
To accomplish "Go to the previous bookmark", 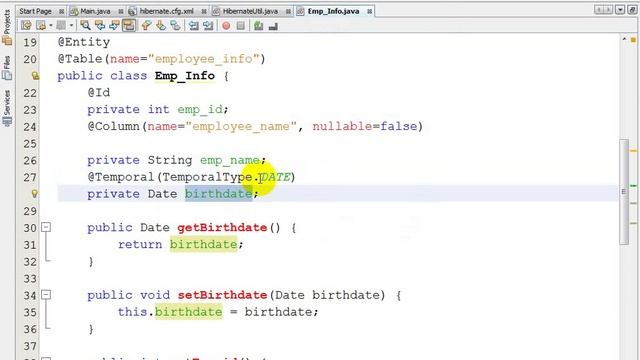I will coord(146,26).
